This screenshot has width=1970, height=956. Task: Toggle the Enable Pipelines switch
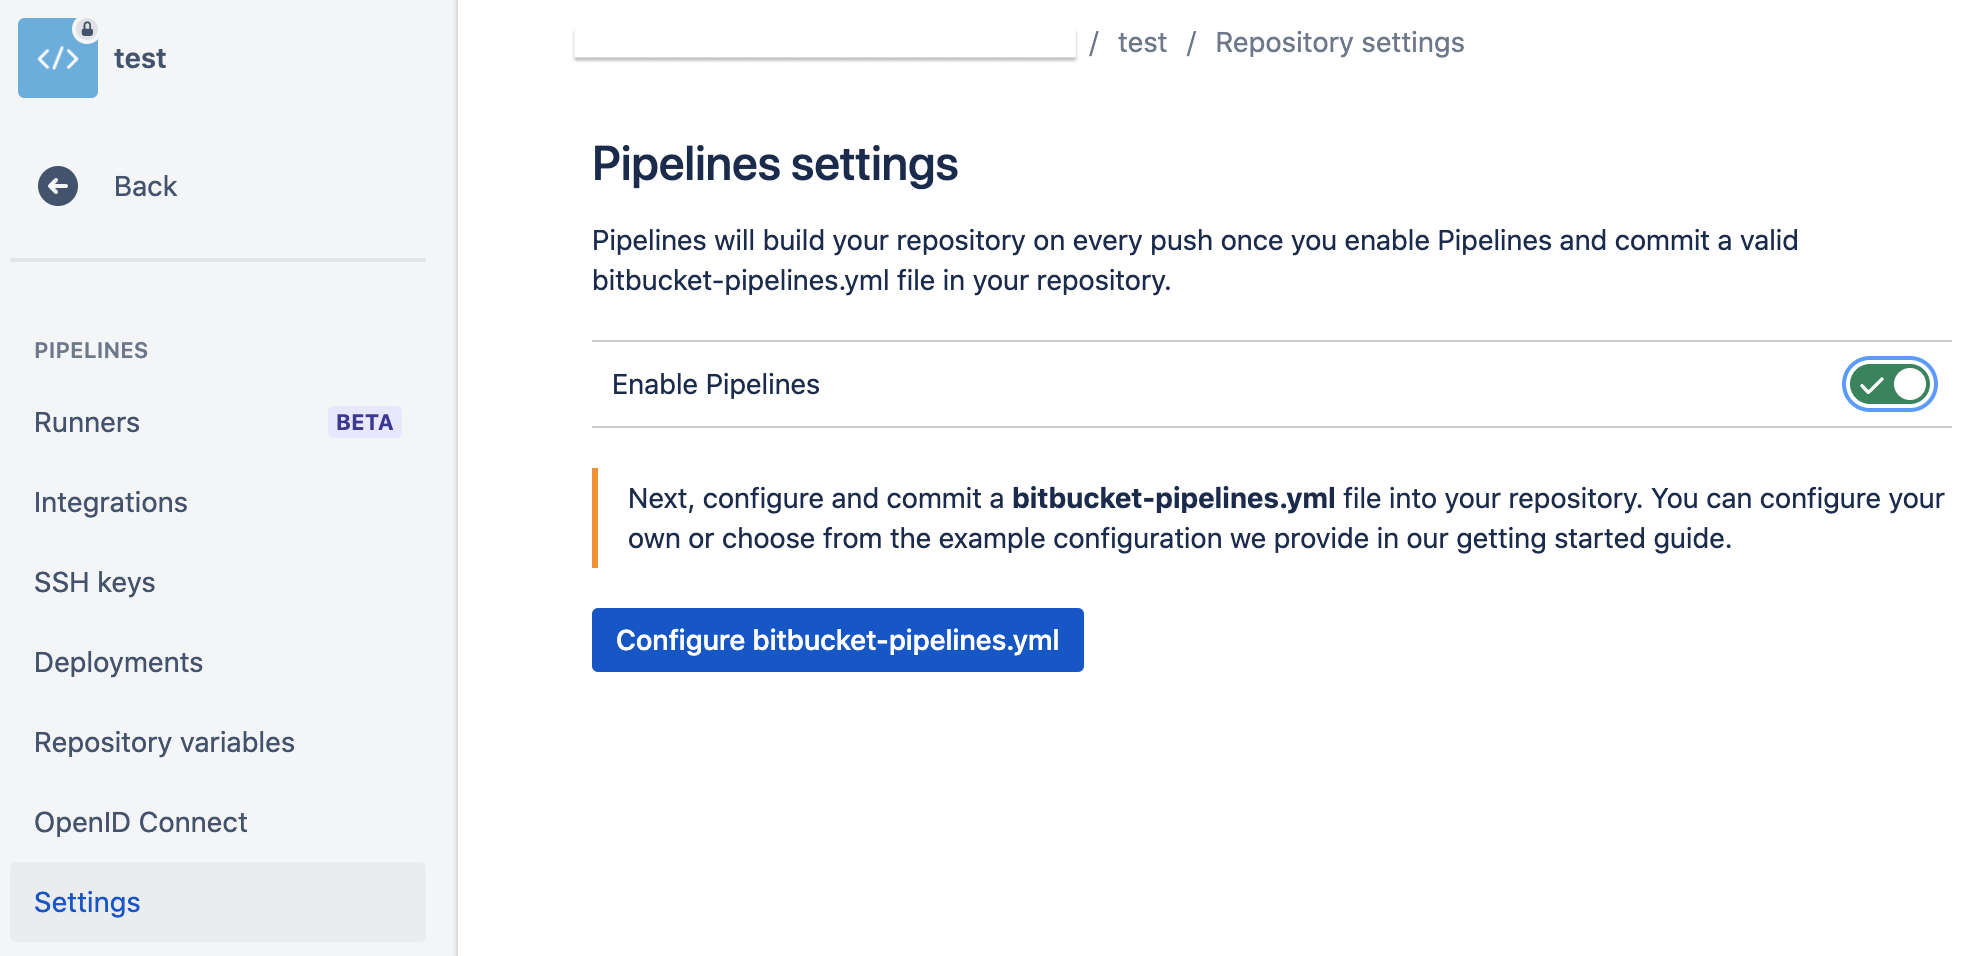tap(1888, 385)
